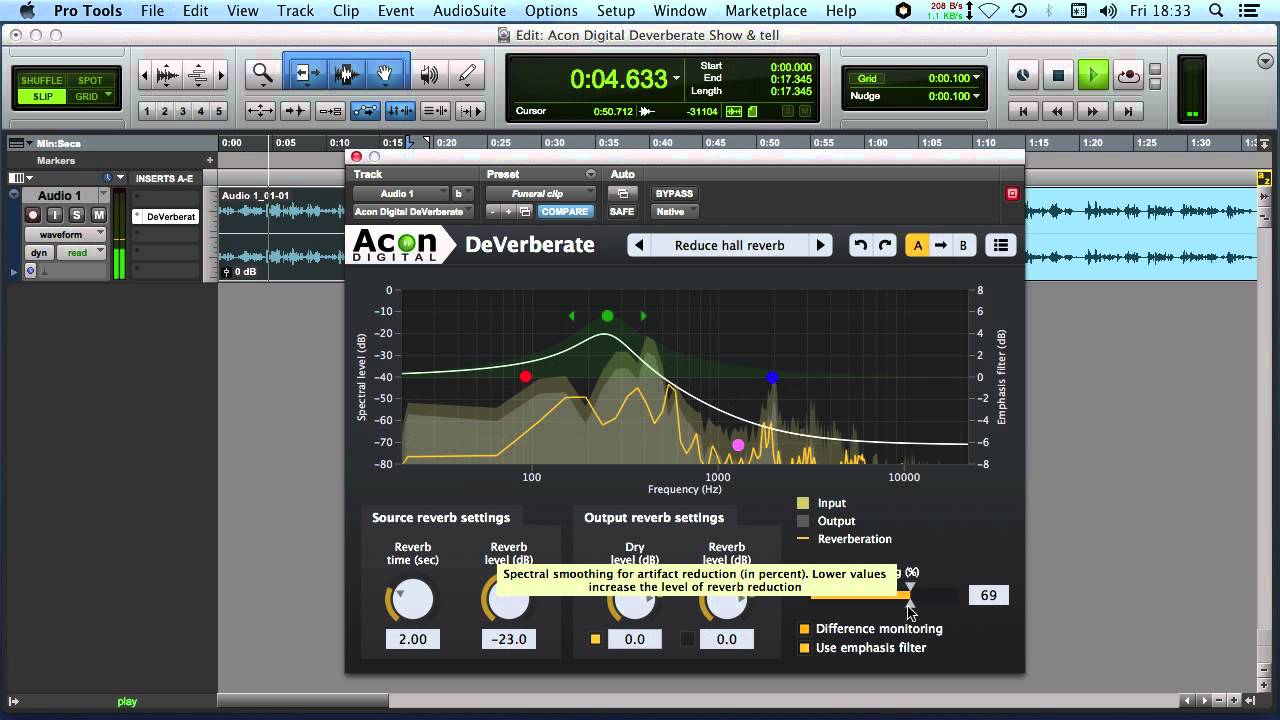This screenshot has width=1280, height=720.
Task: Click the COMPARE button
Action: 565,211
